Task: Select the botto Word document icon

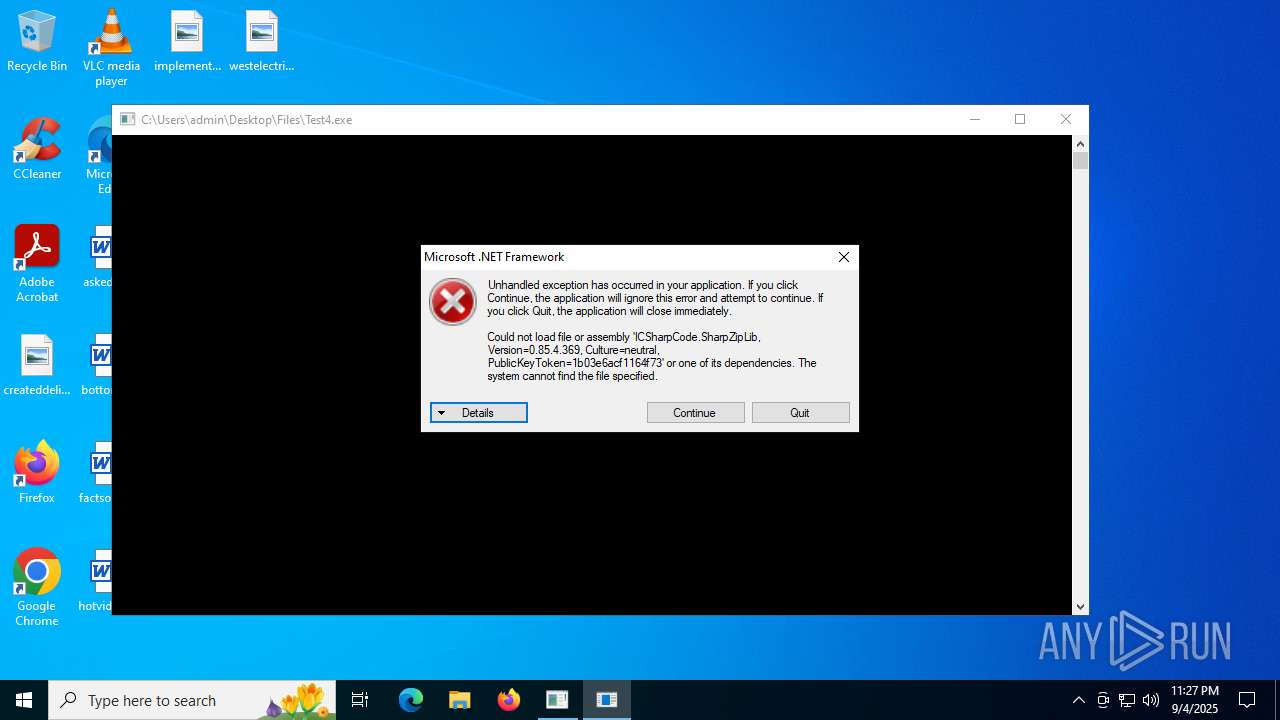Action: pos(97,365)
